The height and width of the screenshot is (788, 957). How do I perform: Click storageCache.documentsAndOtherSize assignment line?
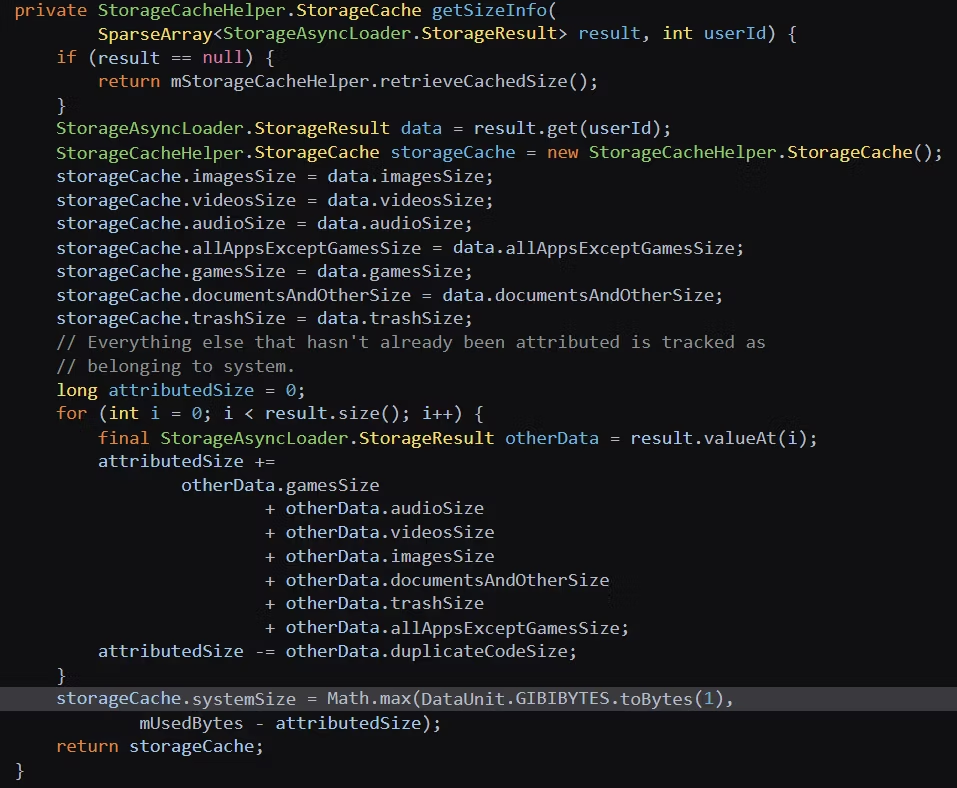pos(389,295)
